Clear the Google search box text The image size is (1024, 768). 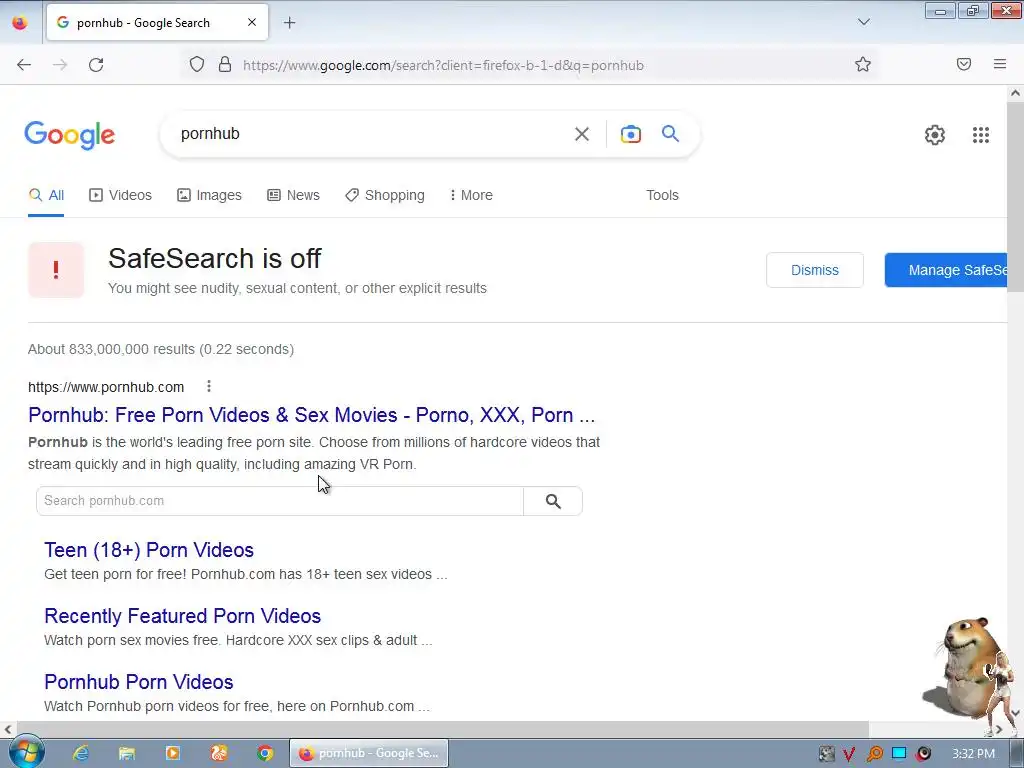(x=581, y=134)
